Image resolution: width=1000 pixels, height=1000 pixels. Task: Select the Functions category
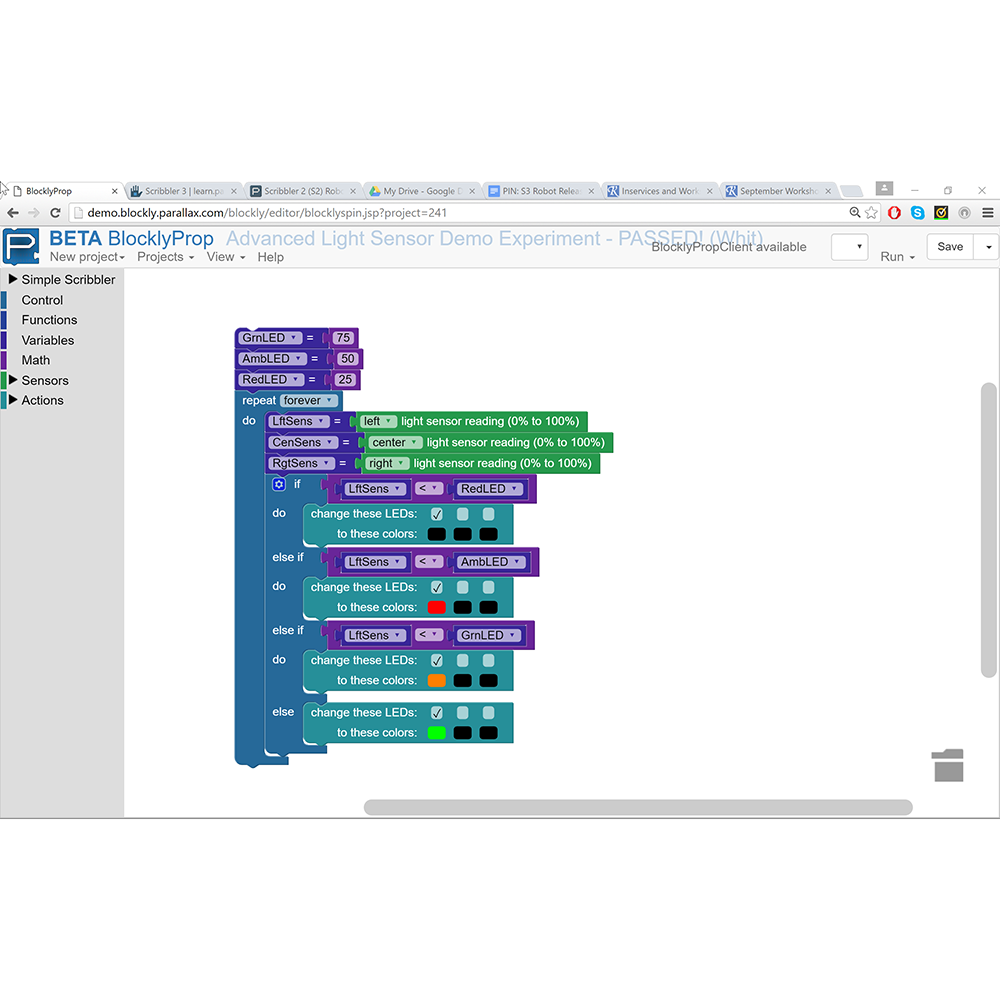pyautogui.click(x=49, y=320)
